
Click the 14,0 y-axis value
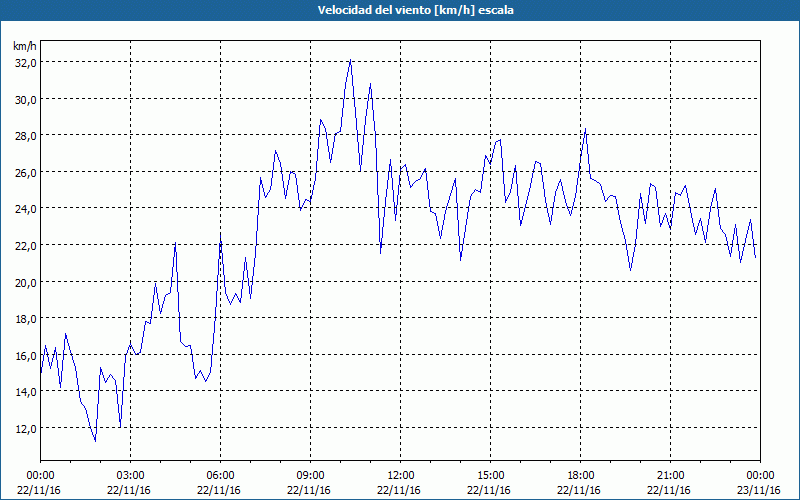[26, 392]
